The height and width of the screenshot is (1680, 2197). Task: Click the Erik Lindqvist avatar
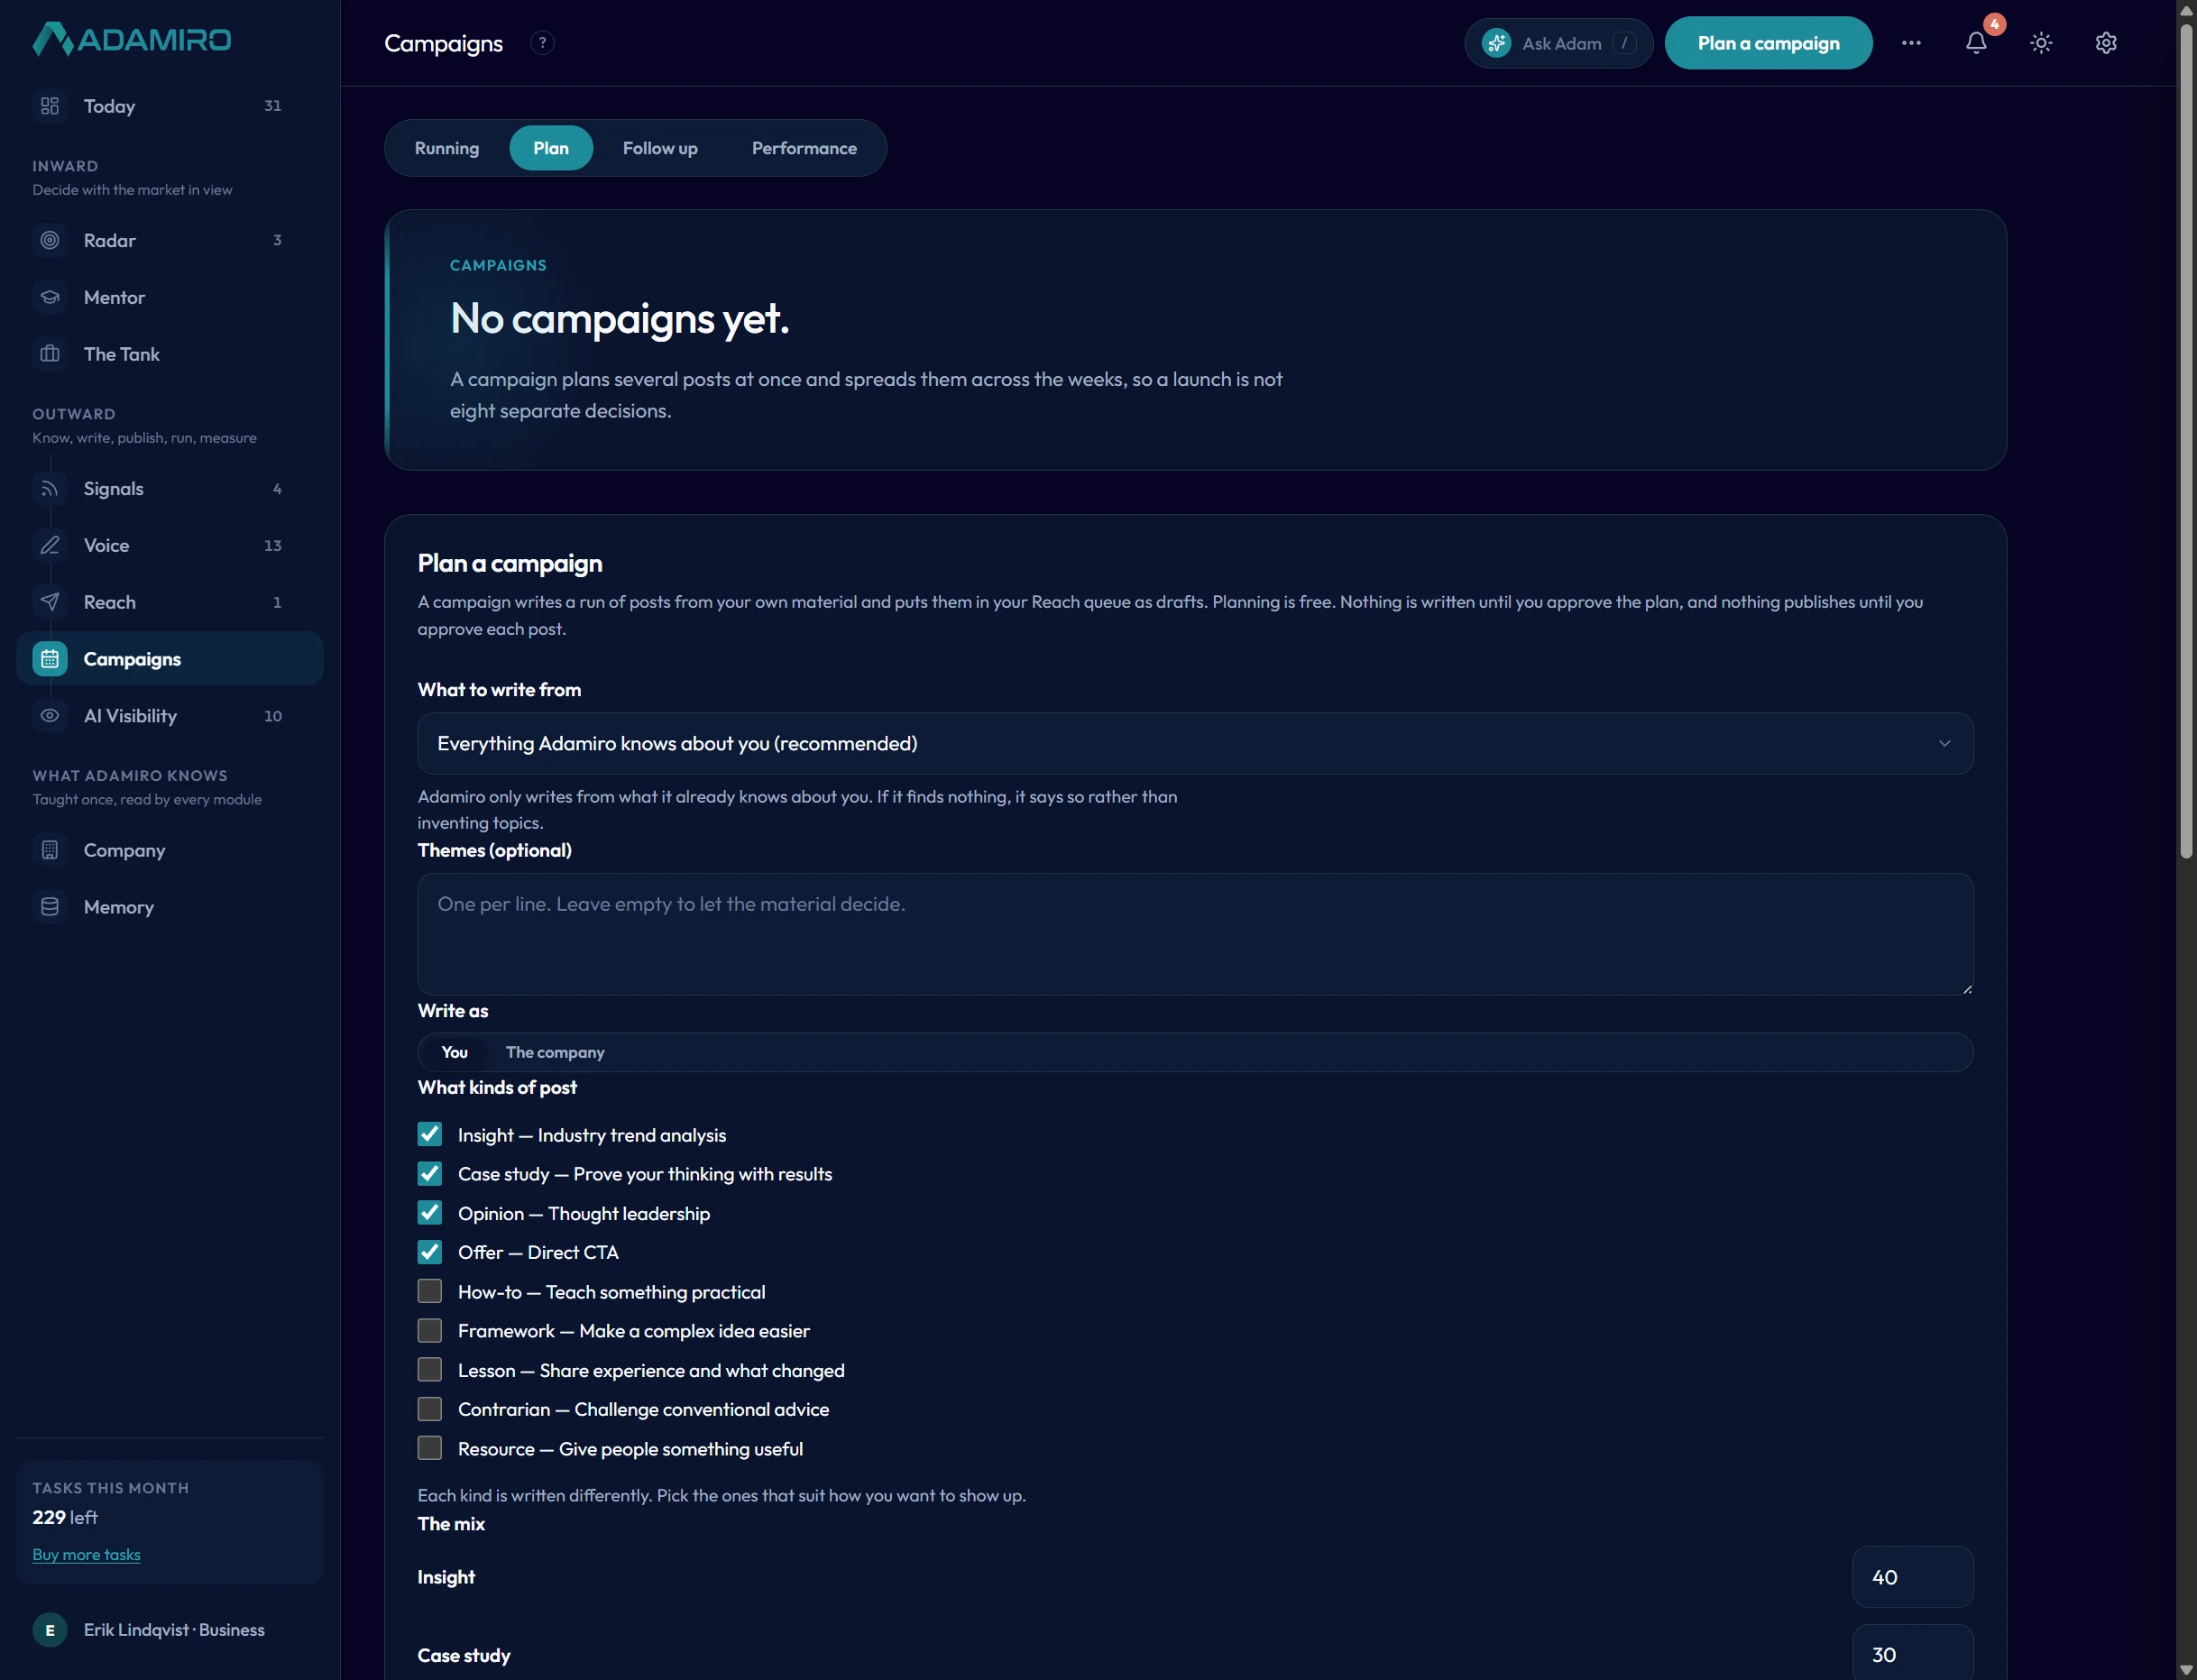point(50,1630)
